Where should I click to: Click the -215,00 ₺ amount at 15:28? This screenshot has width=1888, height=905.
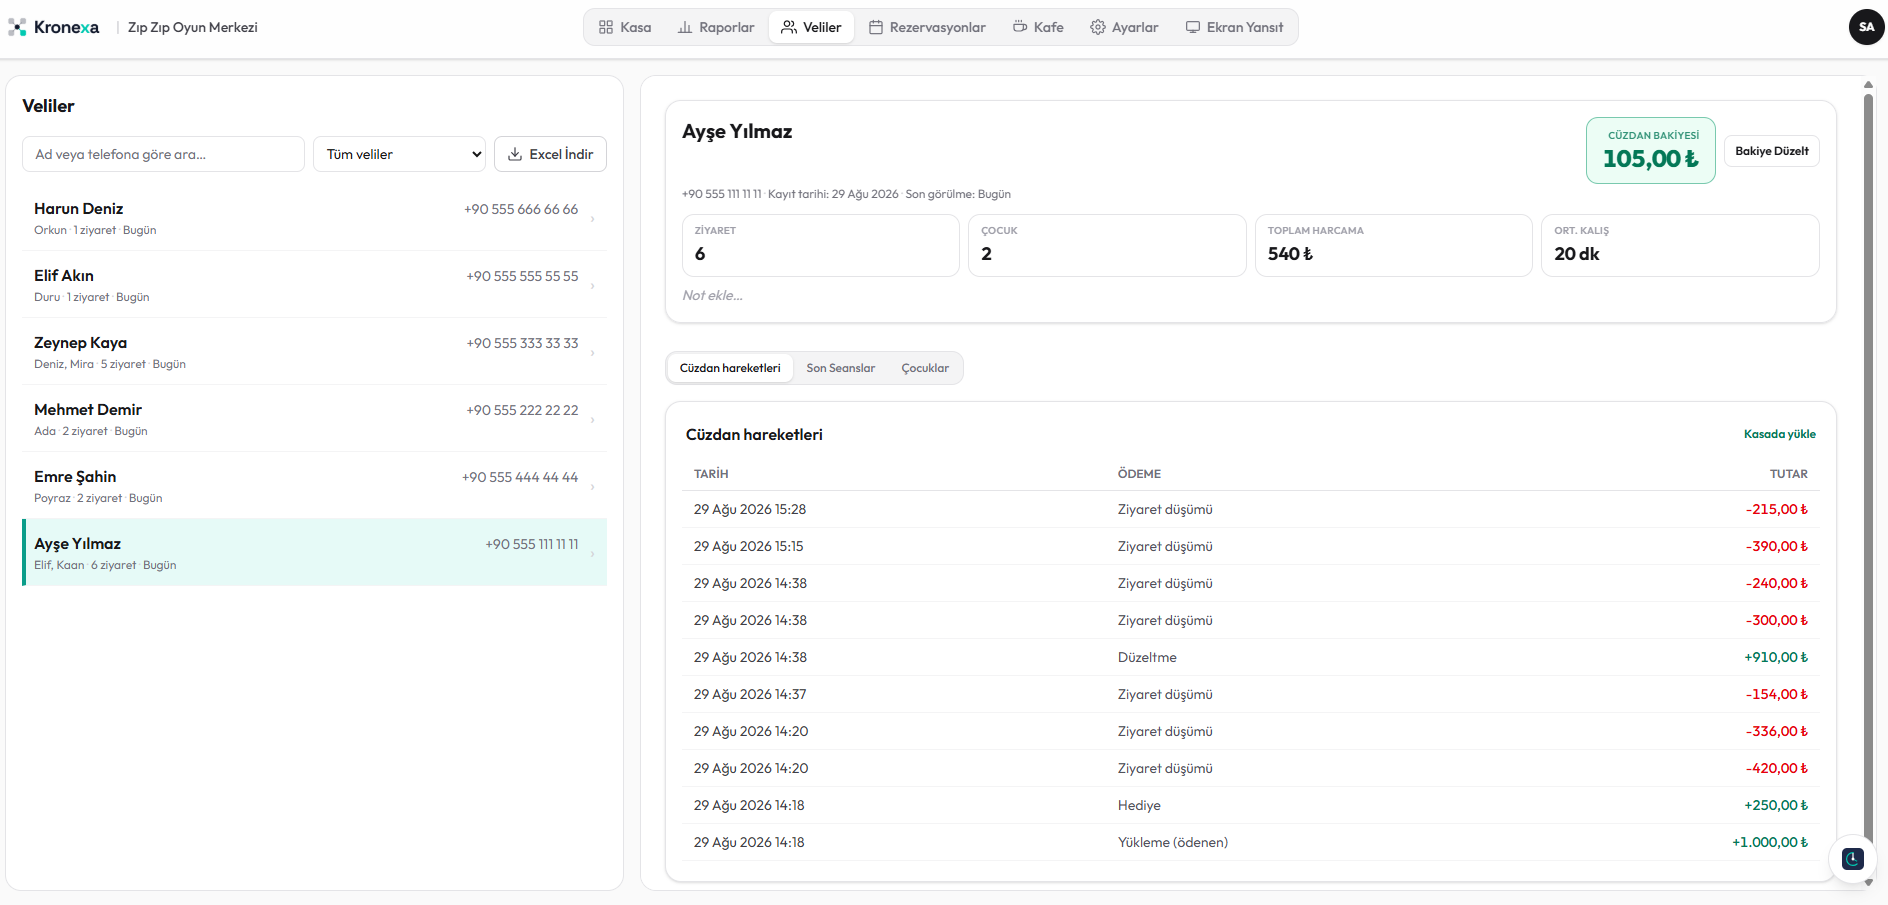click(x=1777, y=509)
